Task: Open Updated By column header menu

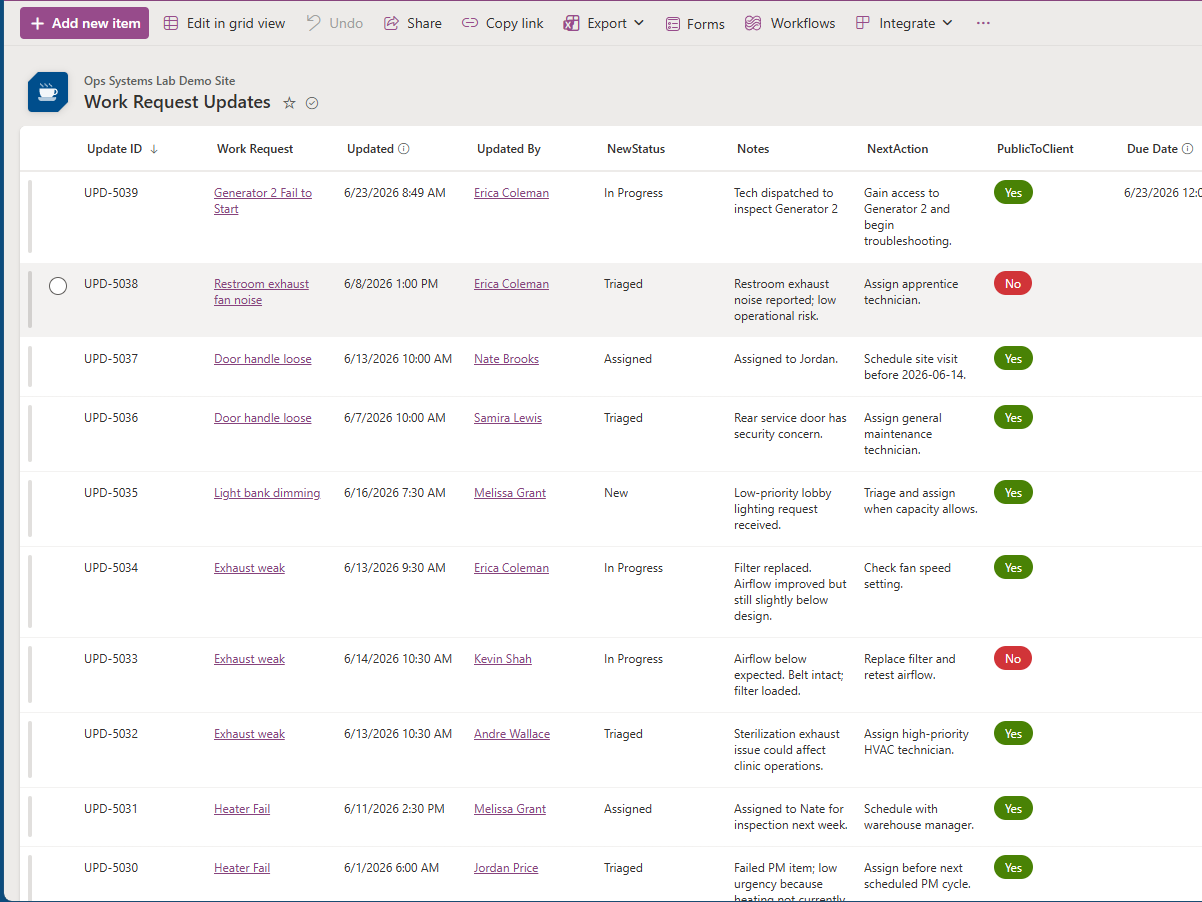Action: [509, 149]
